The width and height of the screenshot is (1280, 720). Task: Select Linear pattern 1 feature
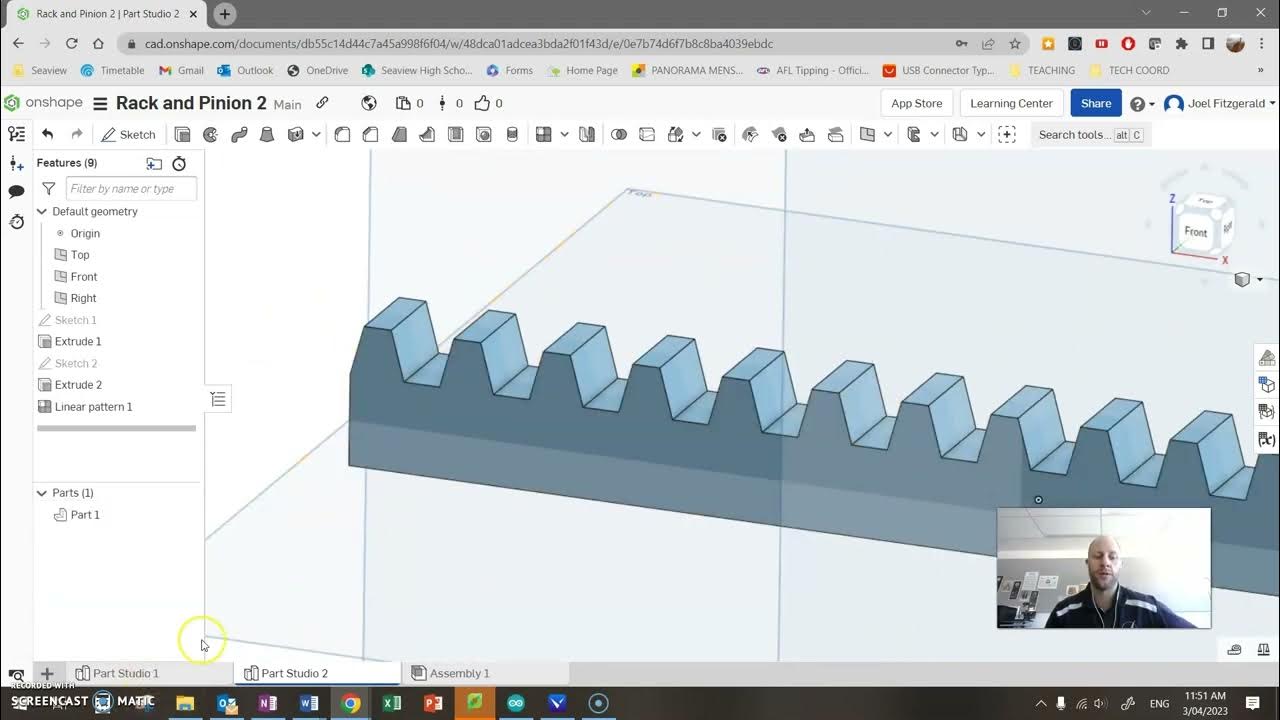click(93, 407)
